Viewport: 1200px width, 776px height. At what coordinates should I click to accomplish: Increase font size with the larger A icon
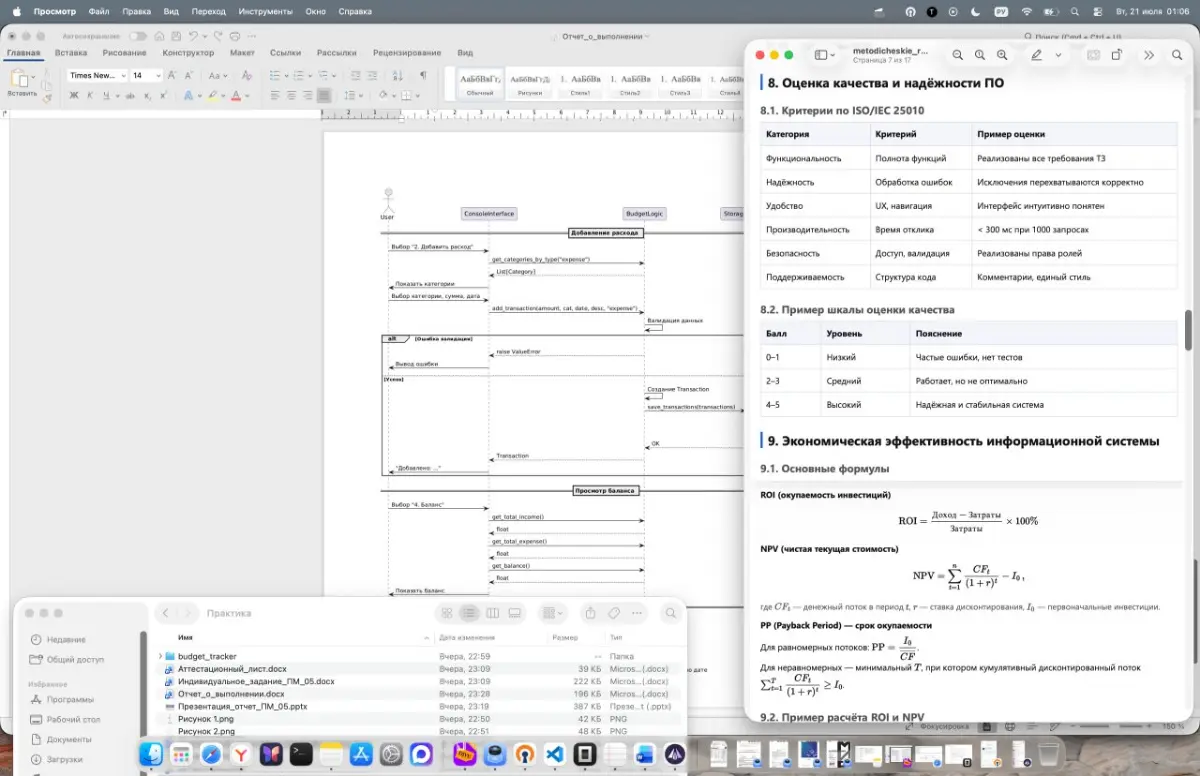[172, 75]
